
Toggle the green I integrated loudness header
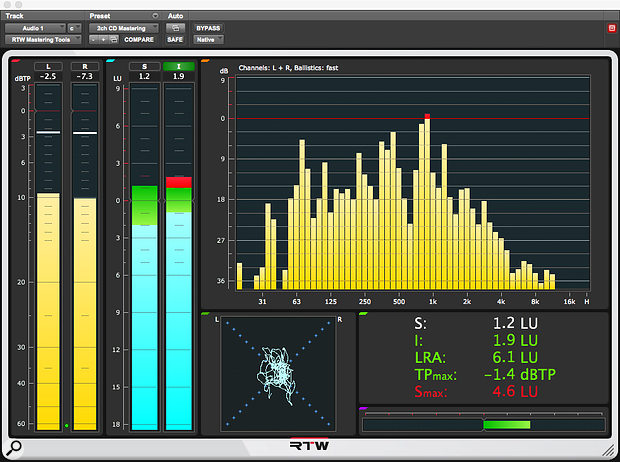179,66
